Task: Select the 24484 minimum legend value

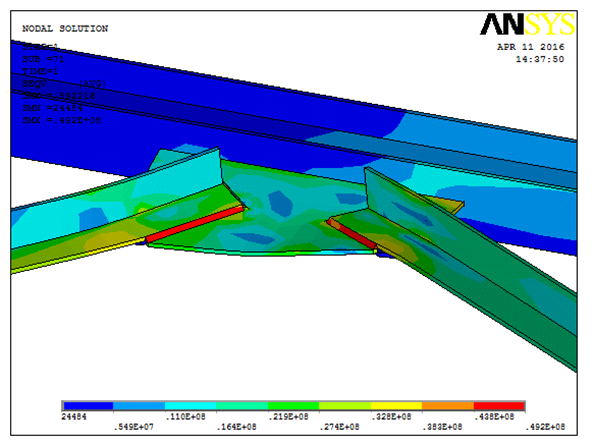Action: [74, 417]
